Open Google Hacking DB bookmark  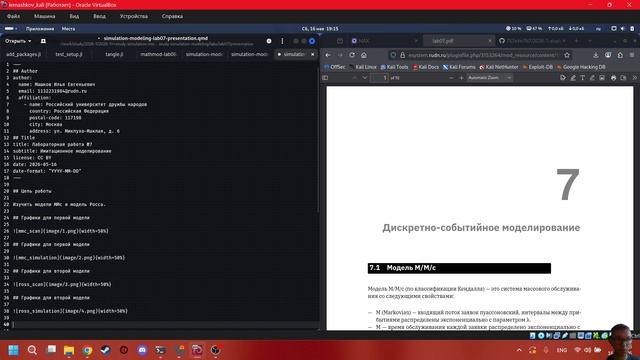click(x=581, y=67)
